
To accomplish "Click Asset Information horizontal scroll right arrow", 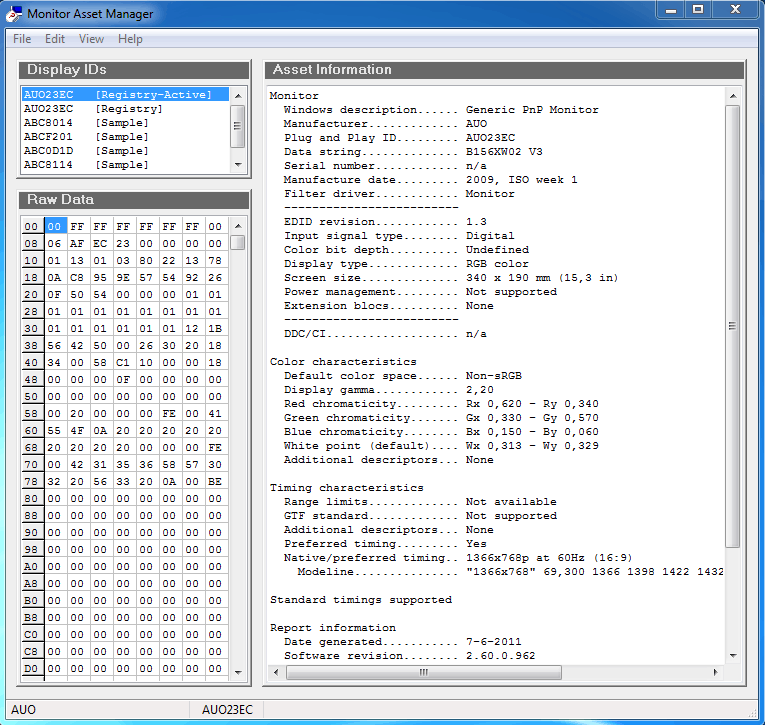I will [715, 672].
